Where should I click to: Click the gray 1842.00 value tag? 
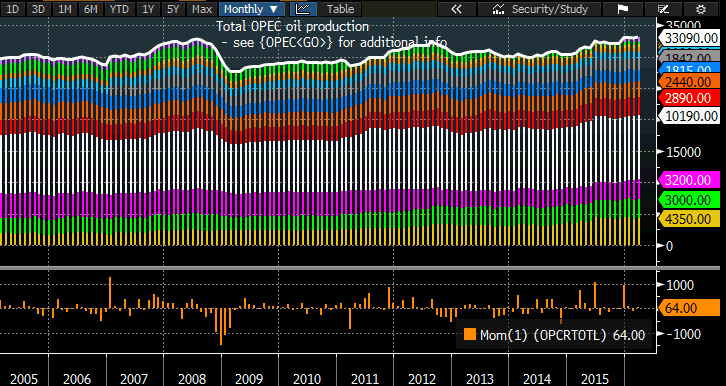(x=689, y=58)
